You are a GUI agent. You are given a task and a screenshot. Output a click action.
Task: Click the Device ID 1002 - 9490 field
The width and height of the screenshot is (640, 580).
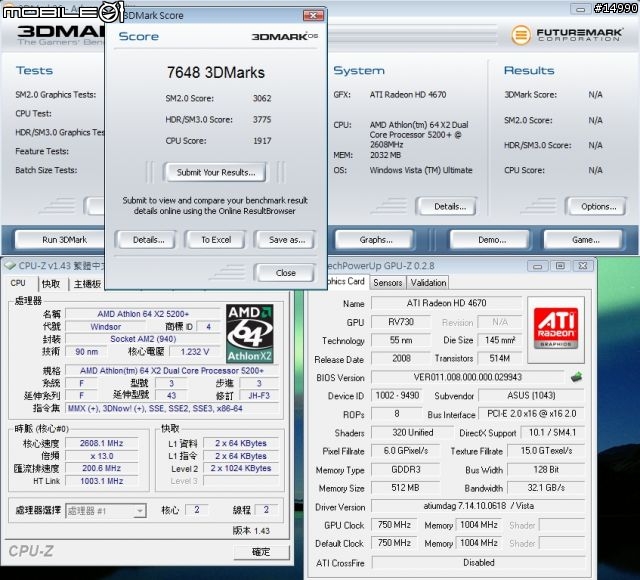pos(397,396)
